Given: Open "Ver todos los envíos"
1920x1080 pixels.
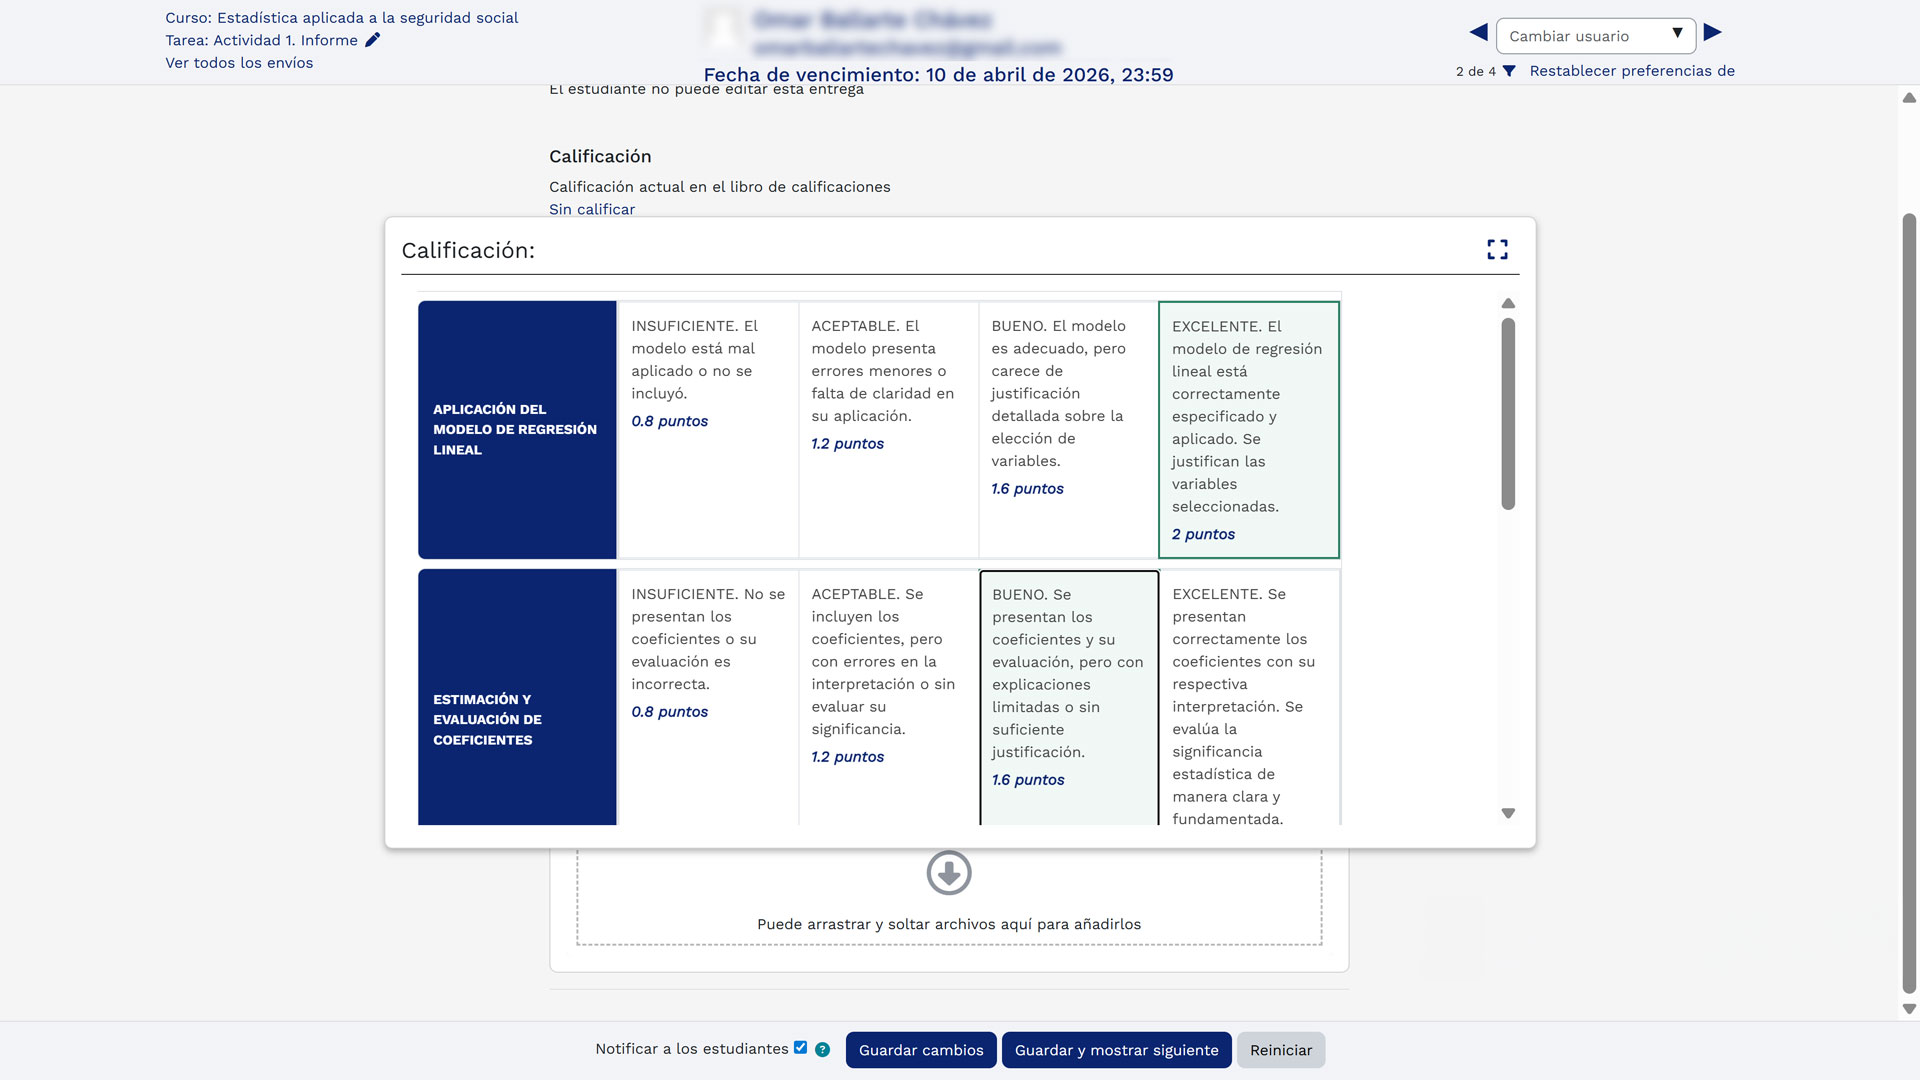Looking at the screenshot, I should [239, 62].
